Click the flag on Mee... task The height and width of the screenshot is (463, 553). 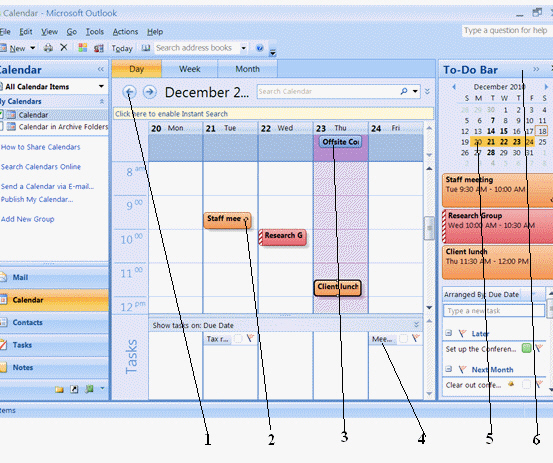click(x=415, y=339)
